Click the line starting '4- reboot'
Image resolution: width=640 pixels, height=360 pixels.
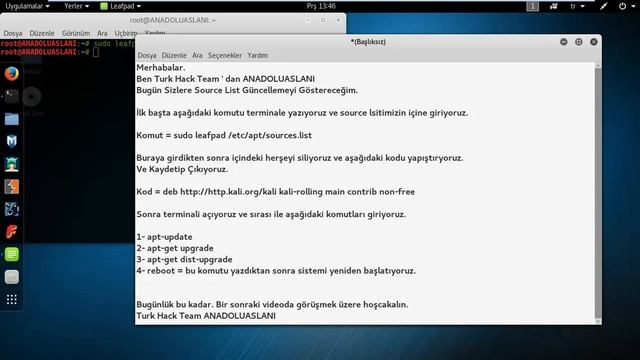(x=276, y=271)
